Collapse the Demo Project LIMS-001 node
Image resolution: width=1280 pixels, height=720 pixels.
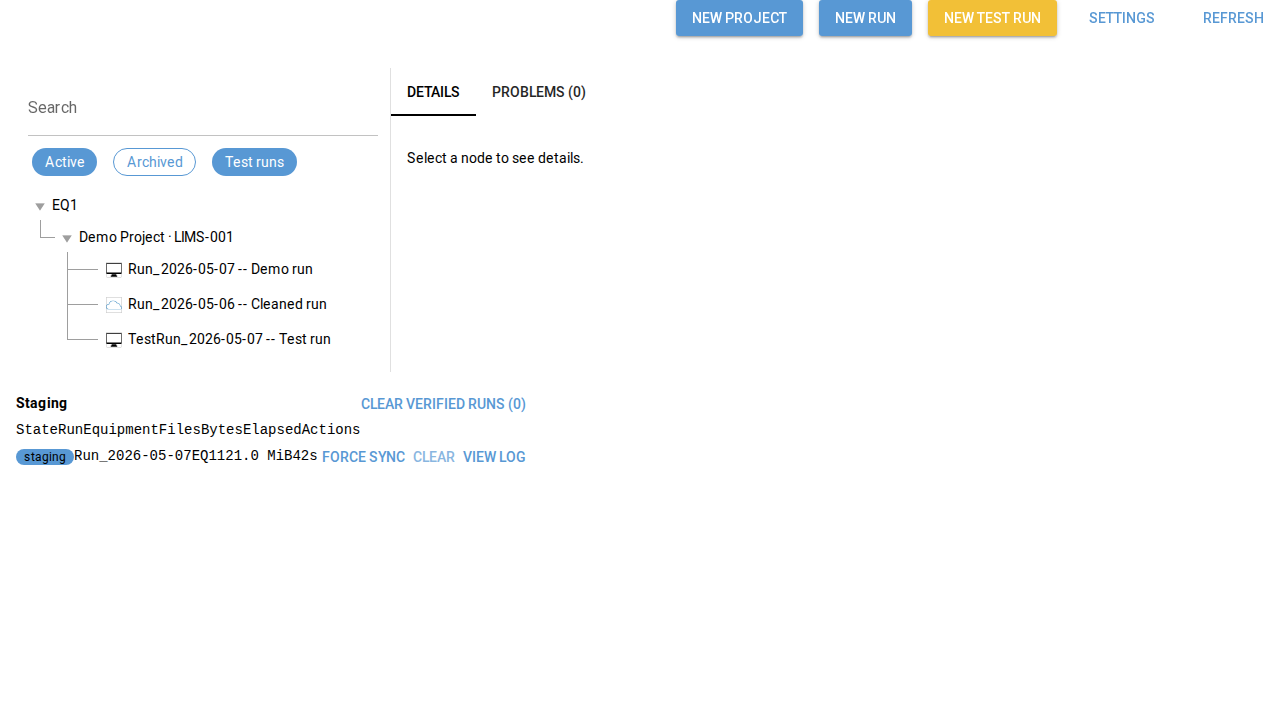67,238
